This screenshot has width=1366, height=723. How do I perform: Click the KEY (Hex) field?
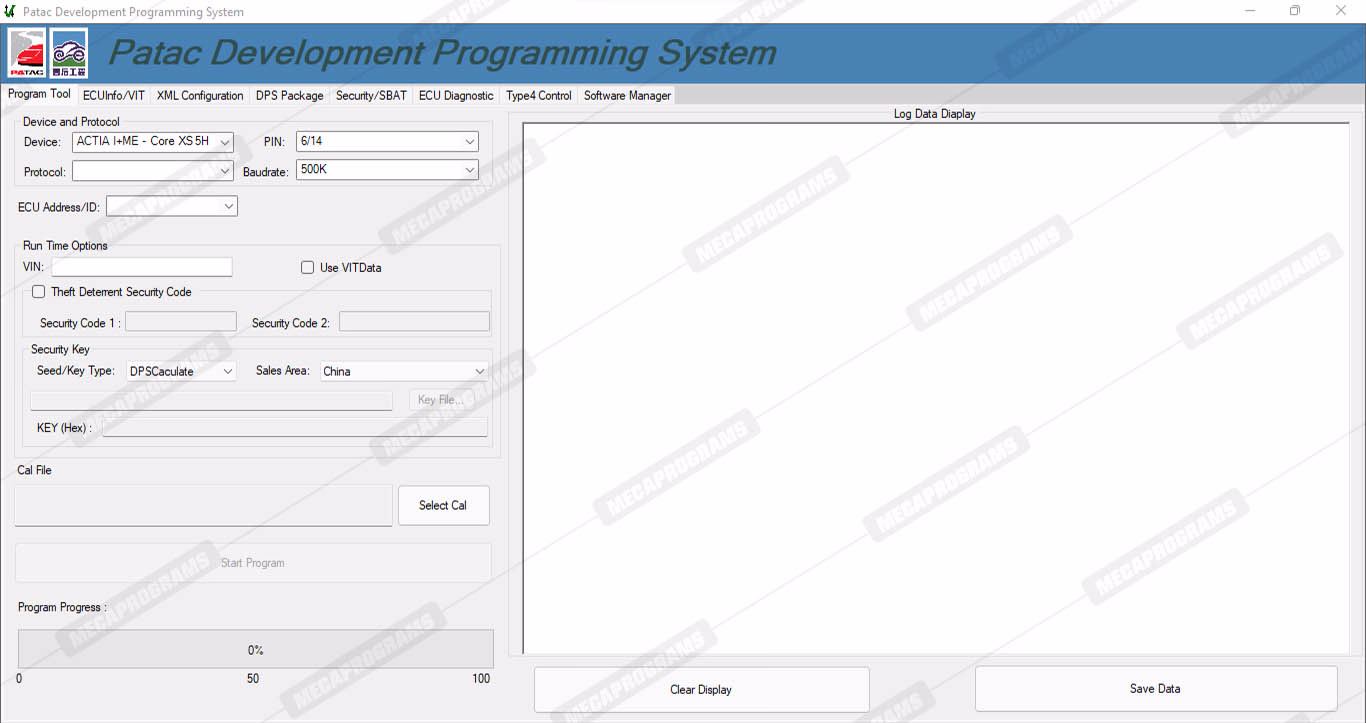295,427
